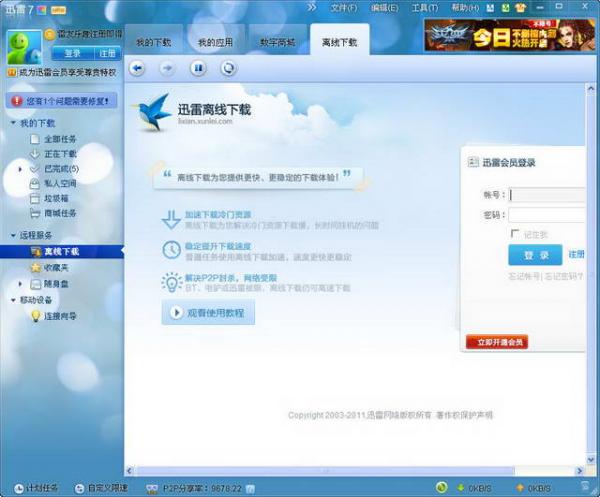Click the horizontal scrollbar left arrow
600x497 pixels.
[129, 471]
